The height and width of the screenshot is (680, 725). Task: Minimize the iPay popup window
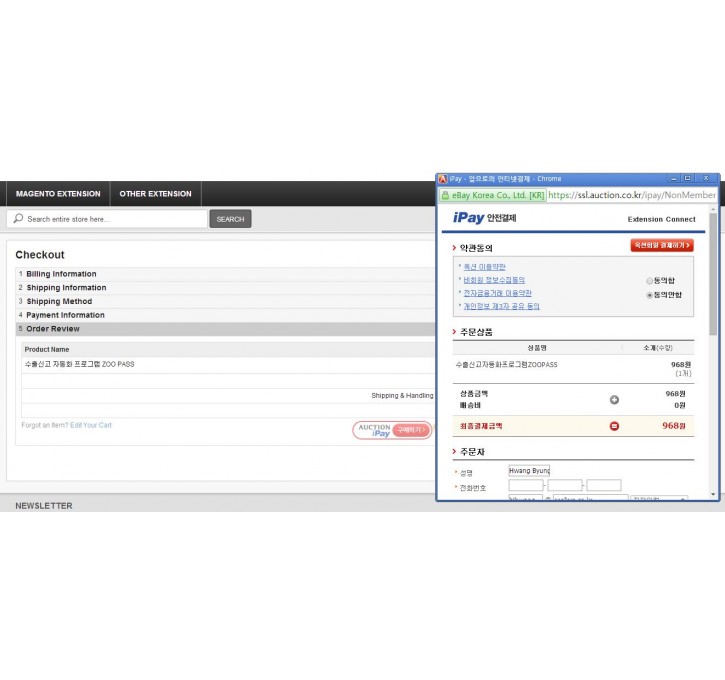pyautogui.click(x=673, y=179)
